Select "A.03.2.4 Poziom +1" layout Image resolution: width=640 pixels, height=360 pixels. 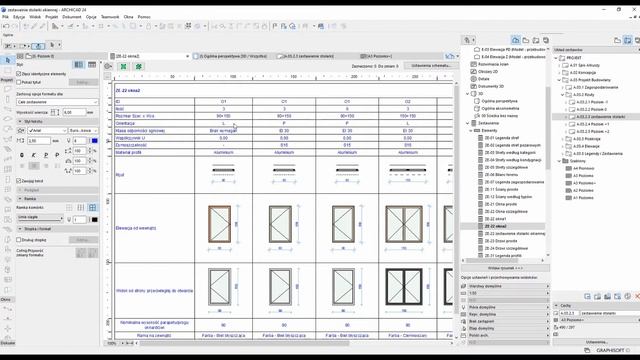click(x=593, y=124)
